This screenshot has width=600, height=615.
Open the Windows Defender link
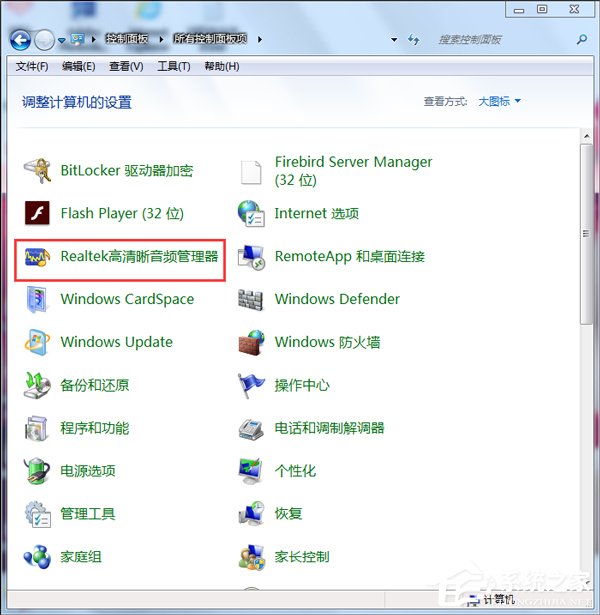coord(337,299)
